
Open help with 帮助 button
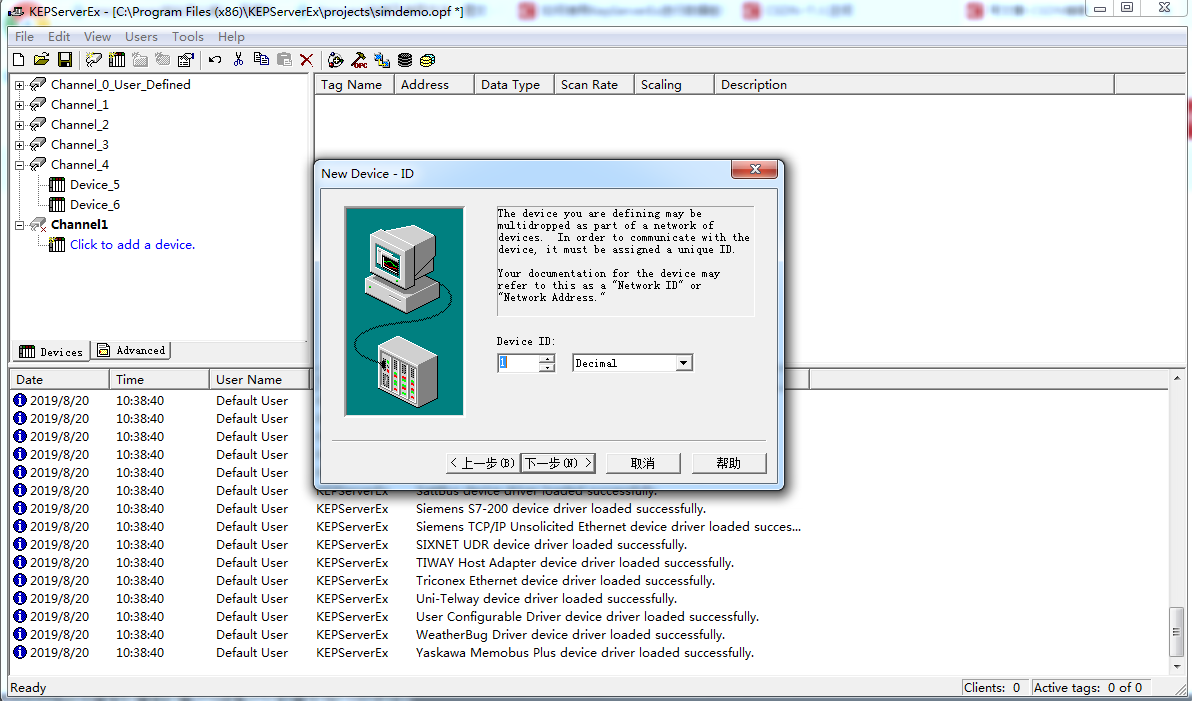pos(729,463)
